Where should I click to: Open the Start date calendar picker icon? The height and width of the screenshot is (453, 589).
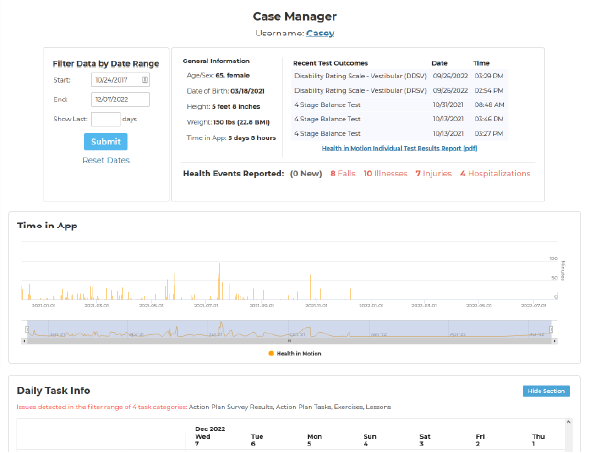[145, 80]
